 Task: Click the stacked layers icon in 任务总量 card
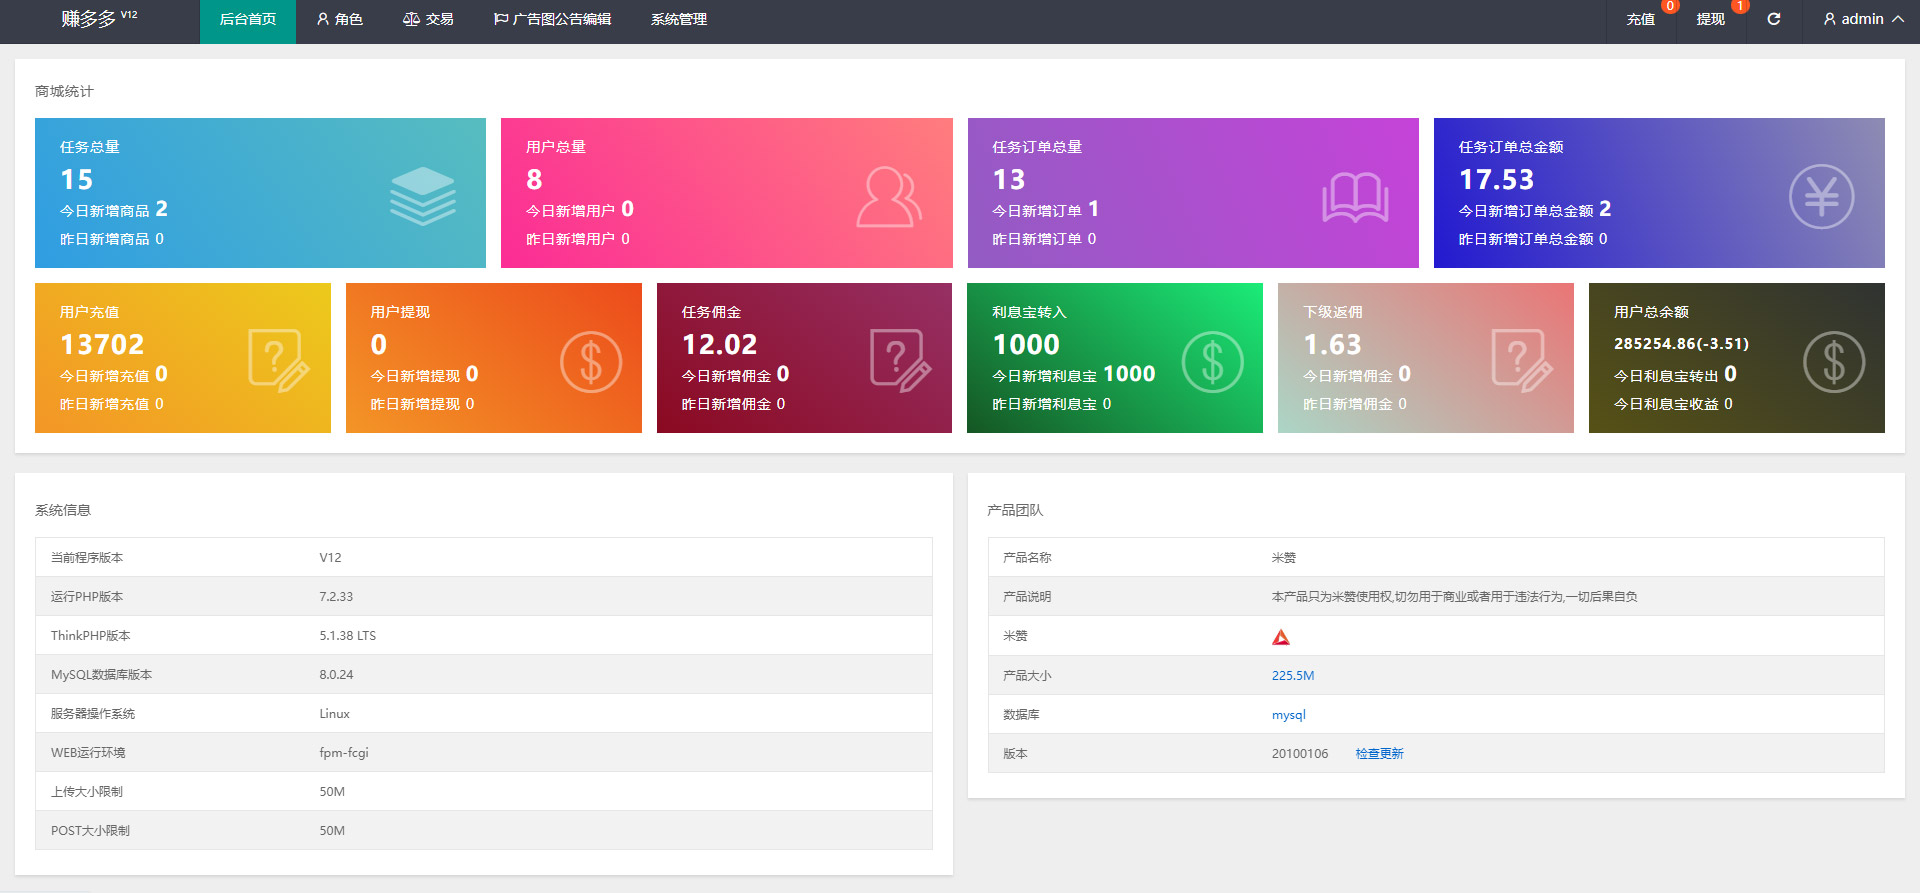[422, 195]
